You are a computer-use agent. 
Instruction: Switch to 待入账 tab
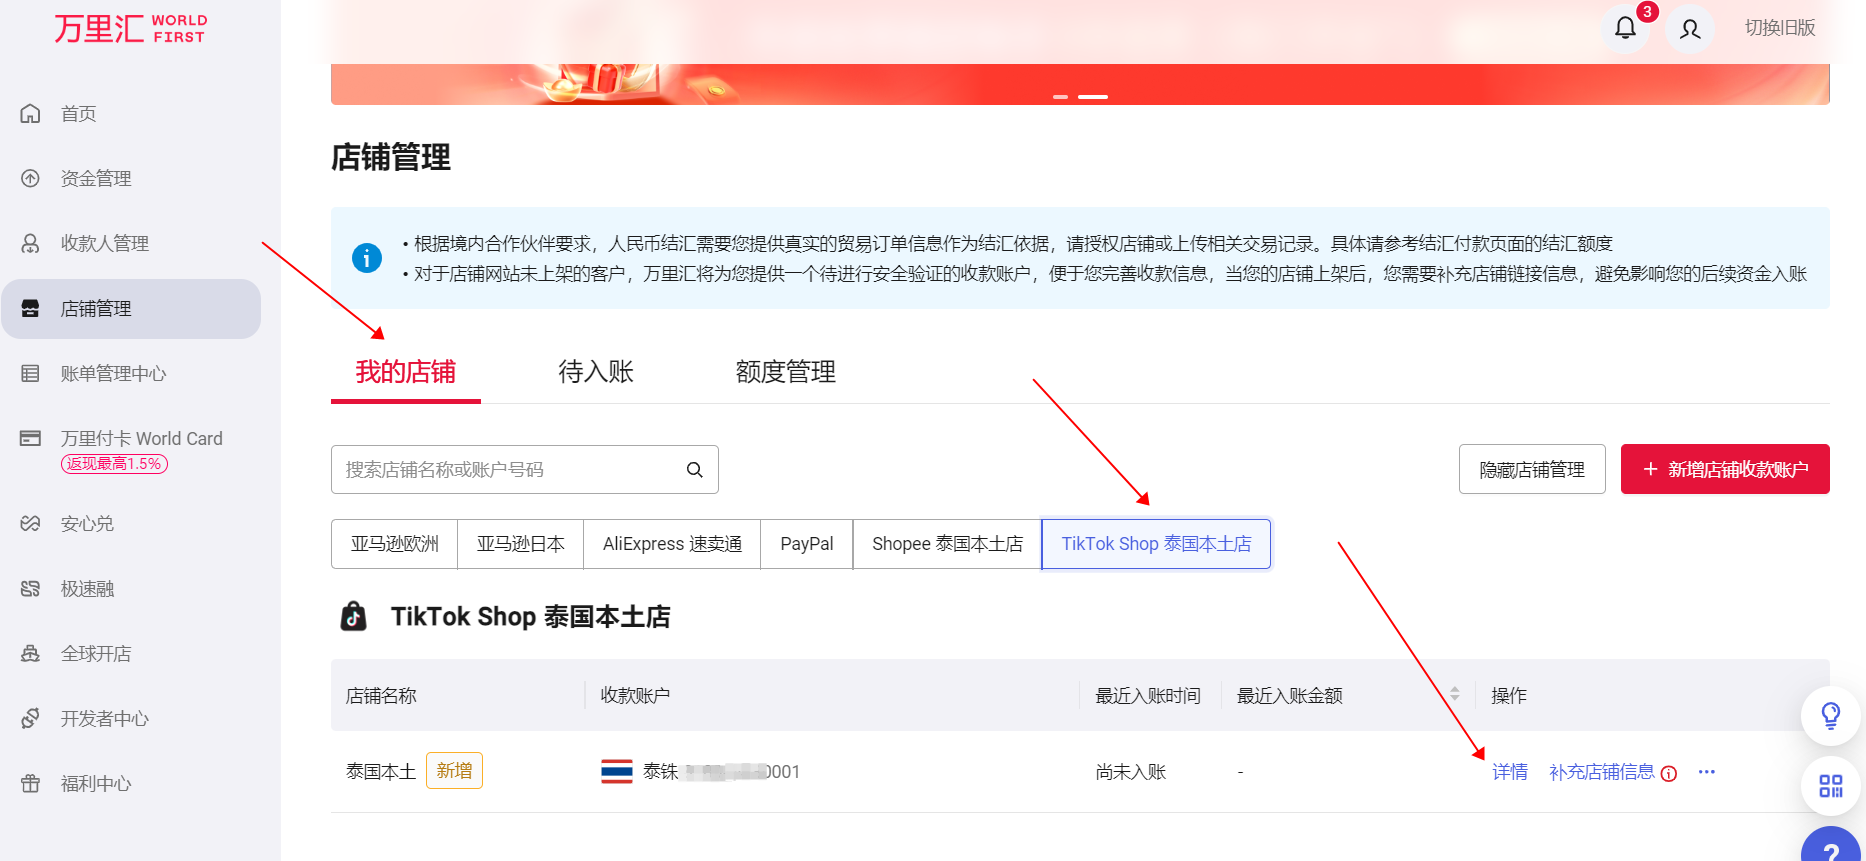pos(596,372)
